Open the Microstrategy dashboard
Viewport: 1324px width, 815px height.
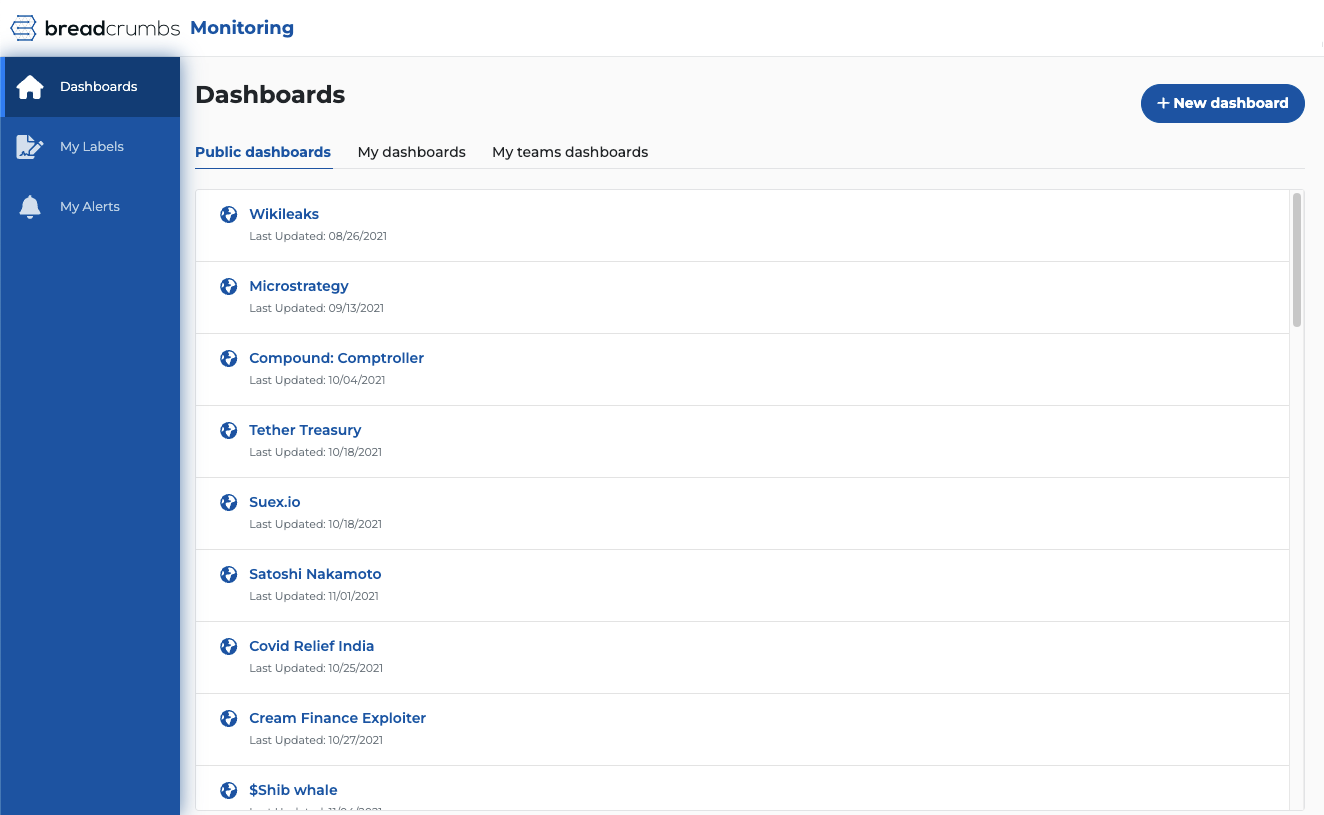(298, 286)
